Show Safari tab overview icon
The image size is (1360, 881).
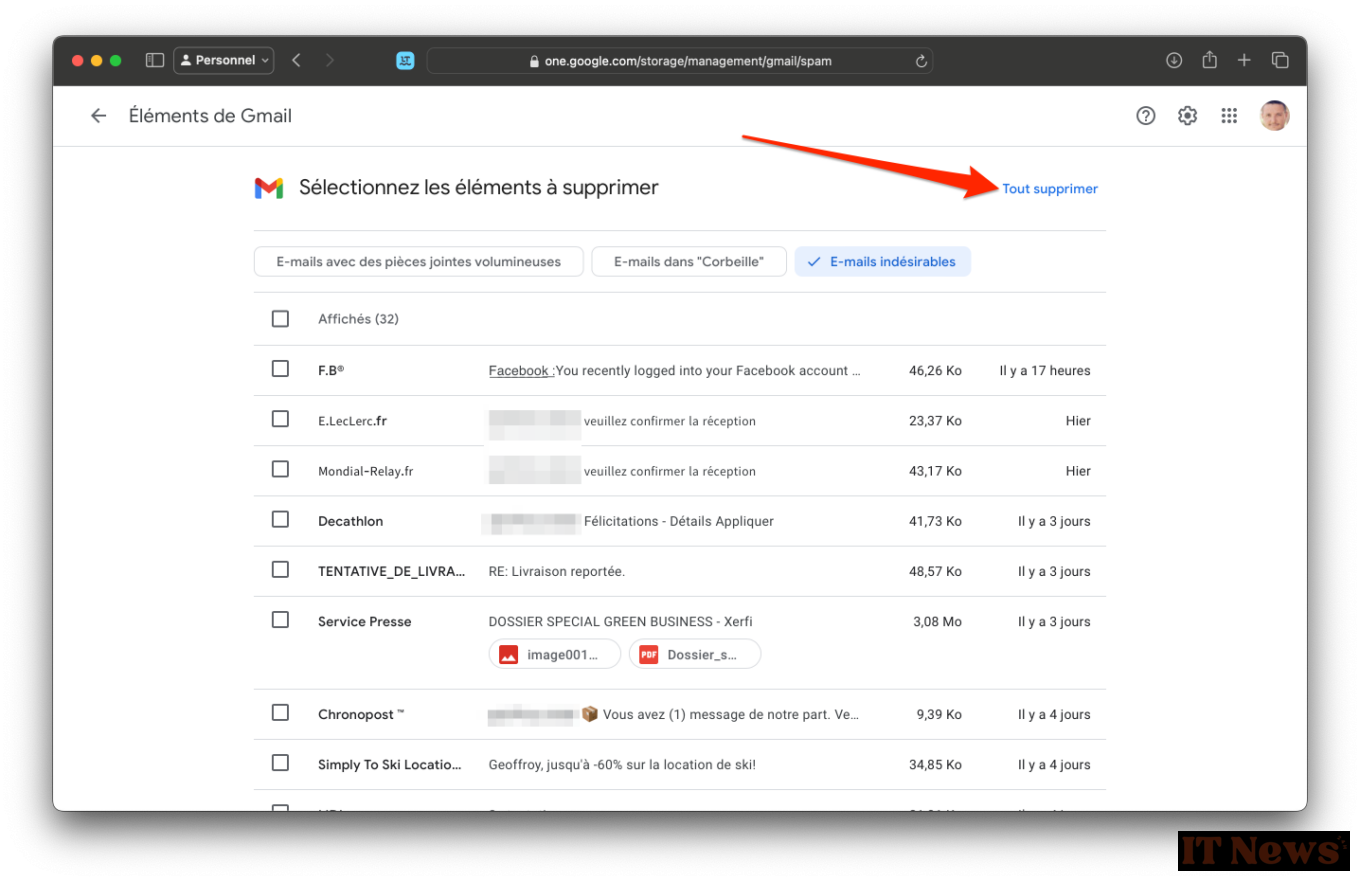(x=1280, y=60)
